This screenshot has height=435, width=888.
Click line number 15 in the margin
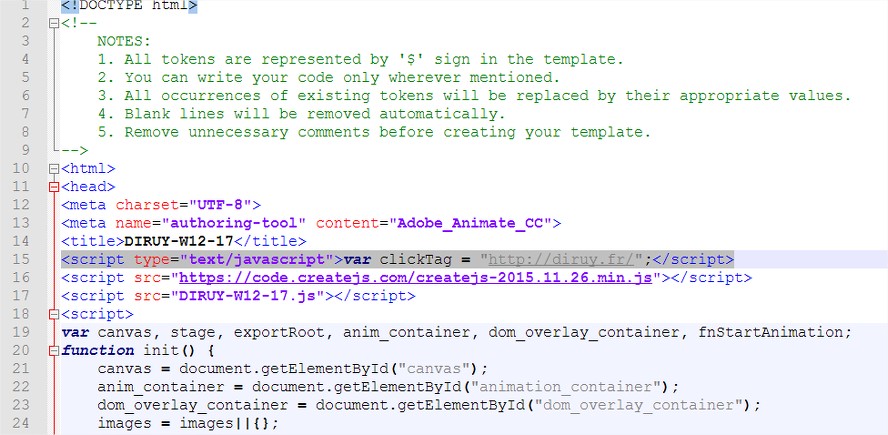coord(20,259)
